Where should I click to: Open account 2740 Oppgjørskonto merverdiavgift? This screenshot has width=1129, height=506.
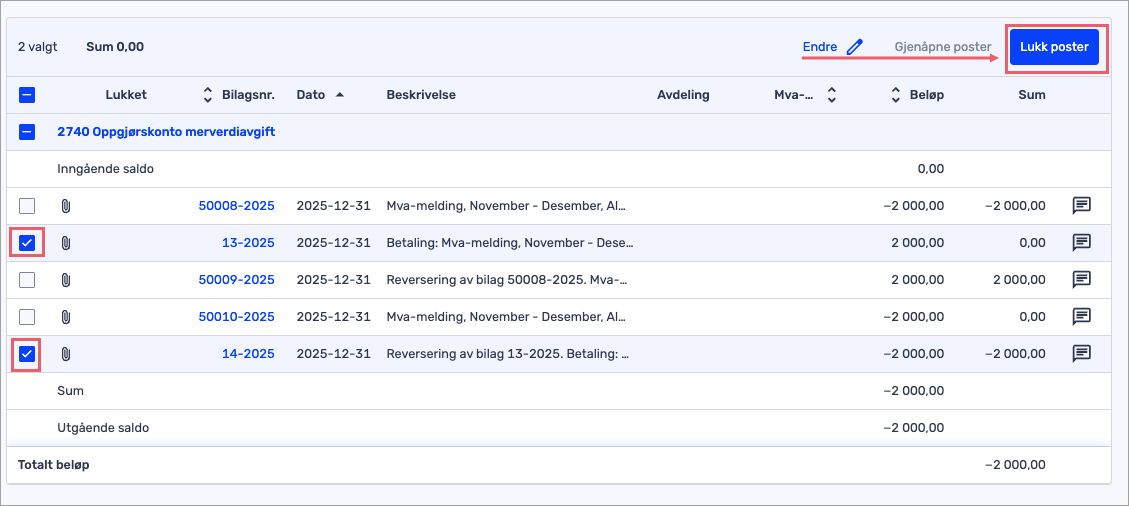click(166, 132)
